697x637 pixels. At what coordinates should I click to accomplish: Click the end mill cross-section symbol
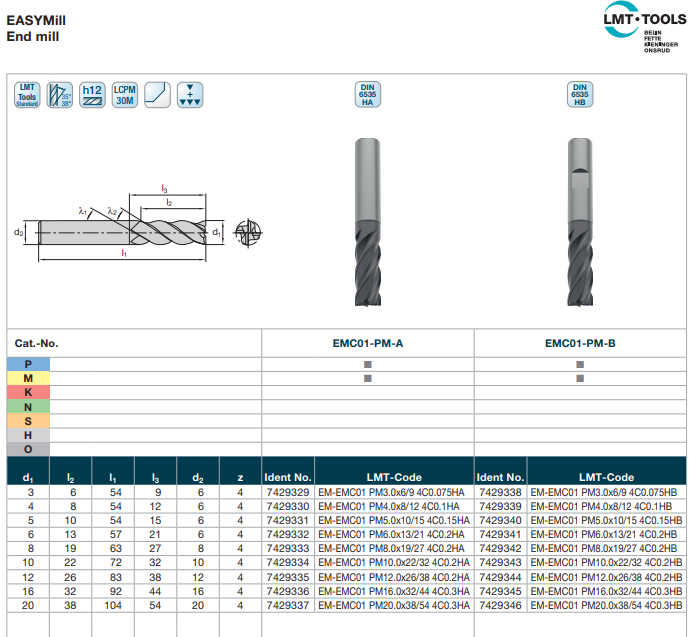(x=248, y=232)
